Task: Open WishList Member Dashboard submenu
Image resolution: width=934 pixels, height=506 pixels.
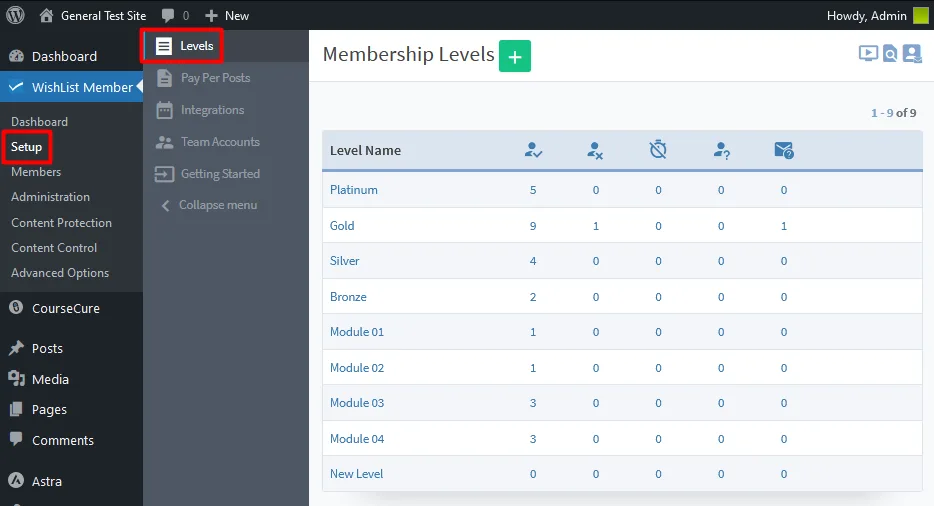Action: [x=39, y=122]
